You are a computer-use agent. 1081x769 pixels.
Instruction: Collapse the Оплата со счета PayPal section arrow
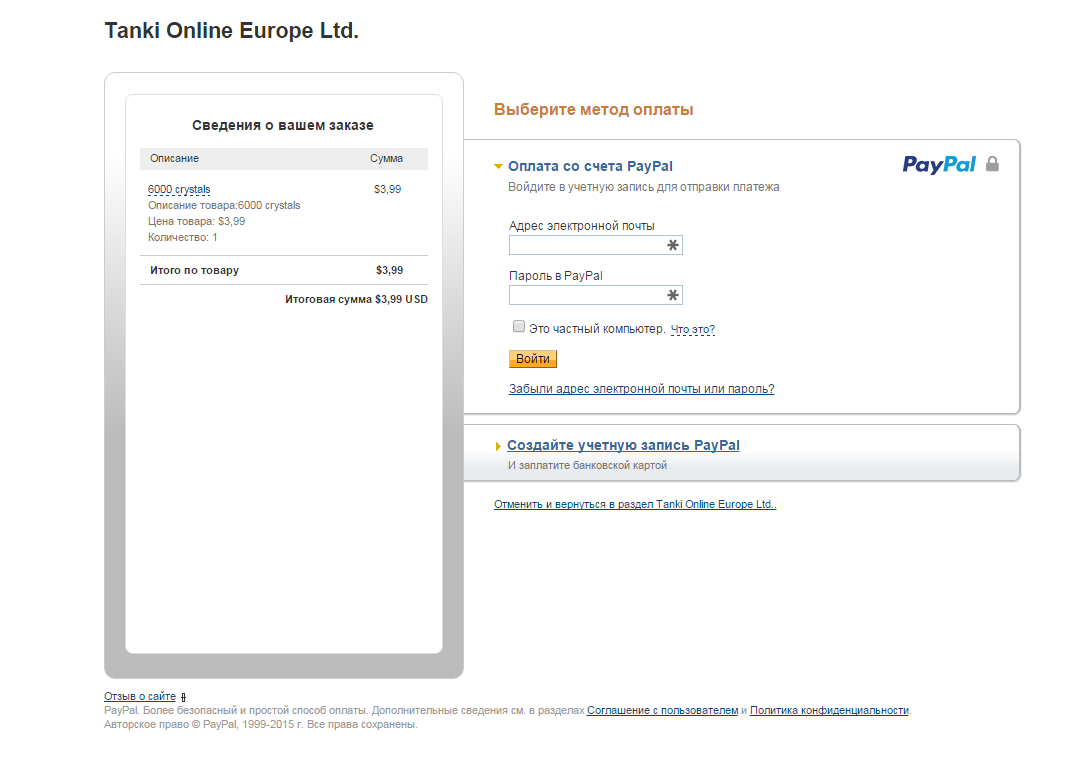click(498, 166)
